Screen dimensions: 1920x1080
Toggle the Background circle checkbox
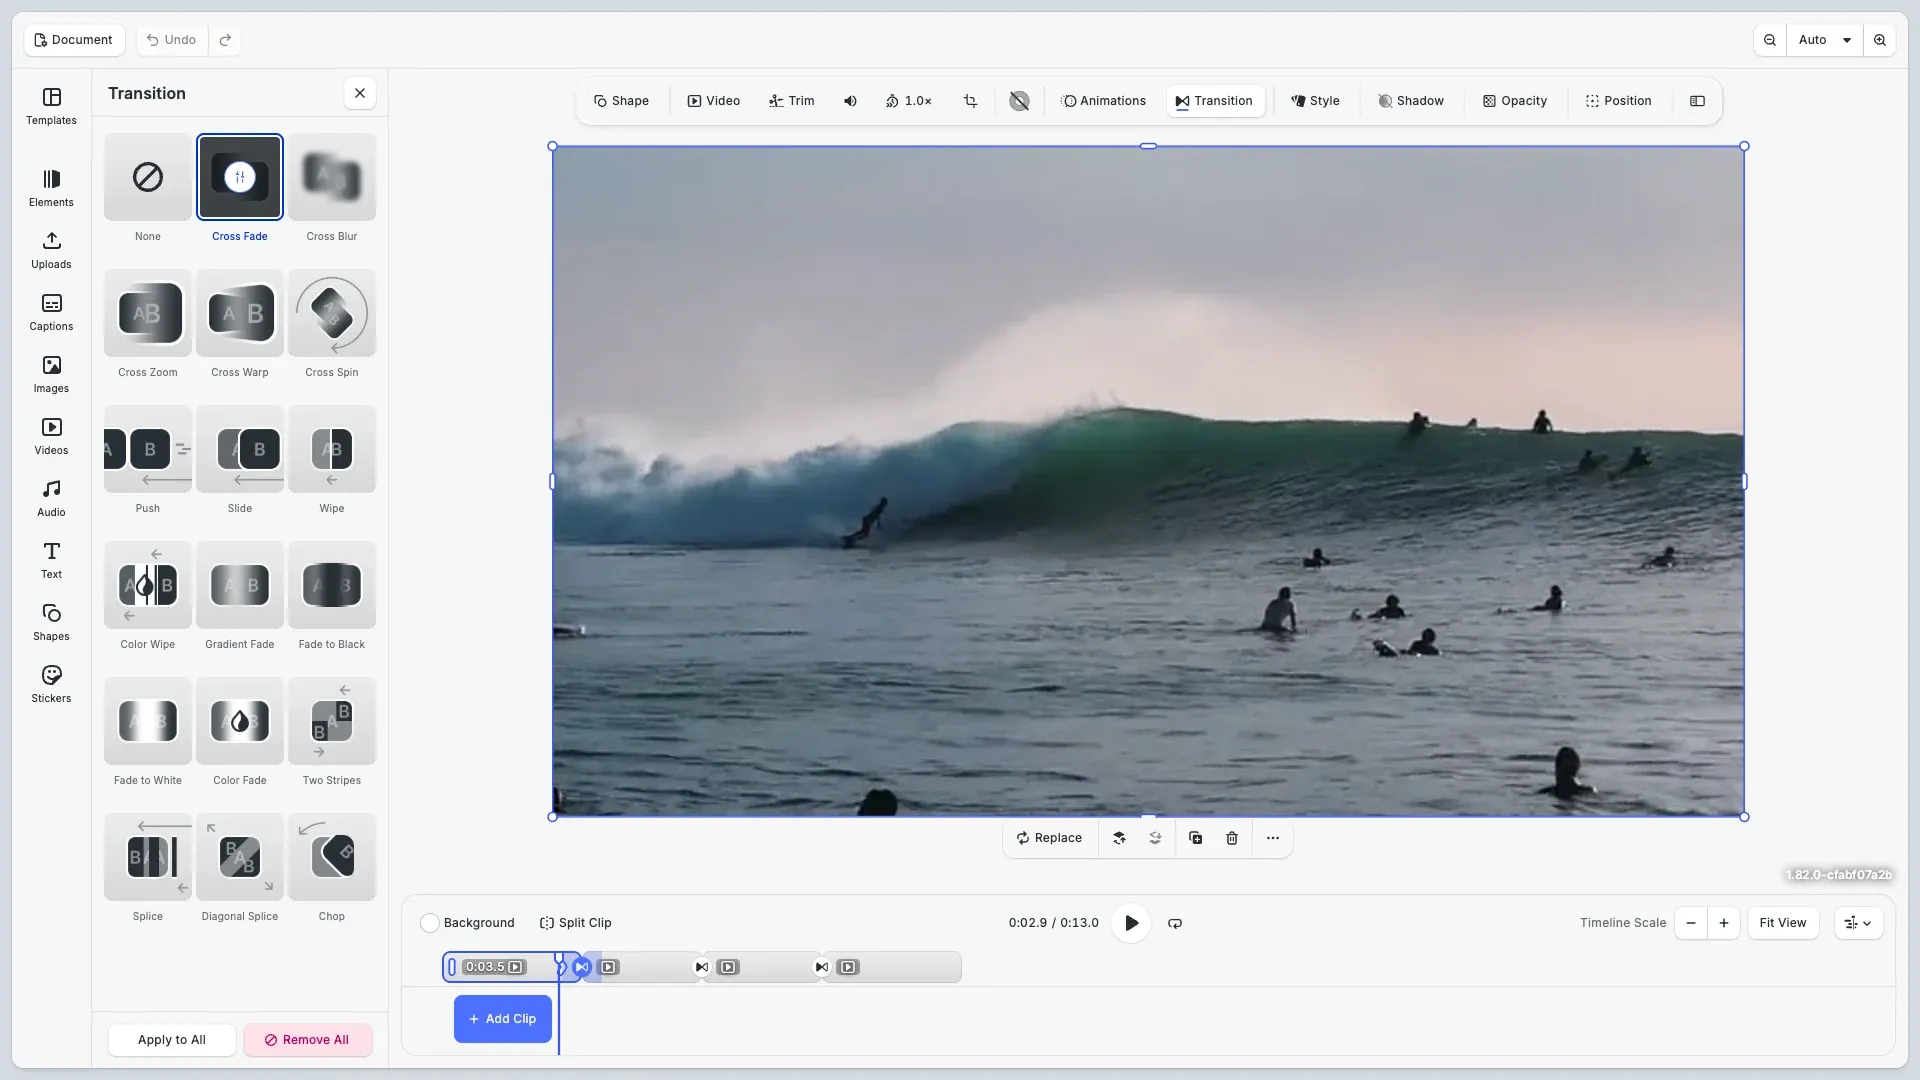(x=430, y=923)
